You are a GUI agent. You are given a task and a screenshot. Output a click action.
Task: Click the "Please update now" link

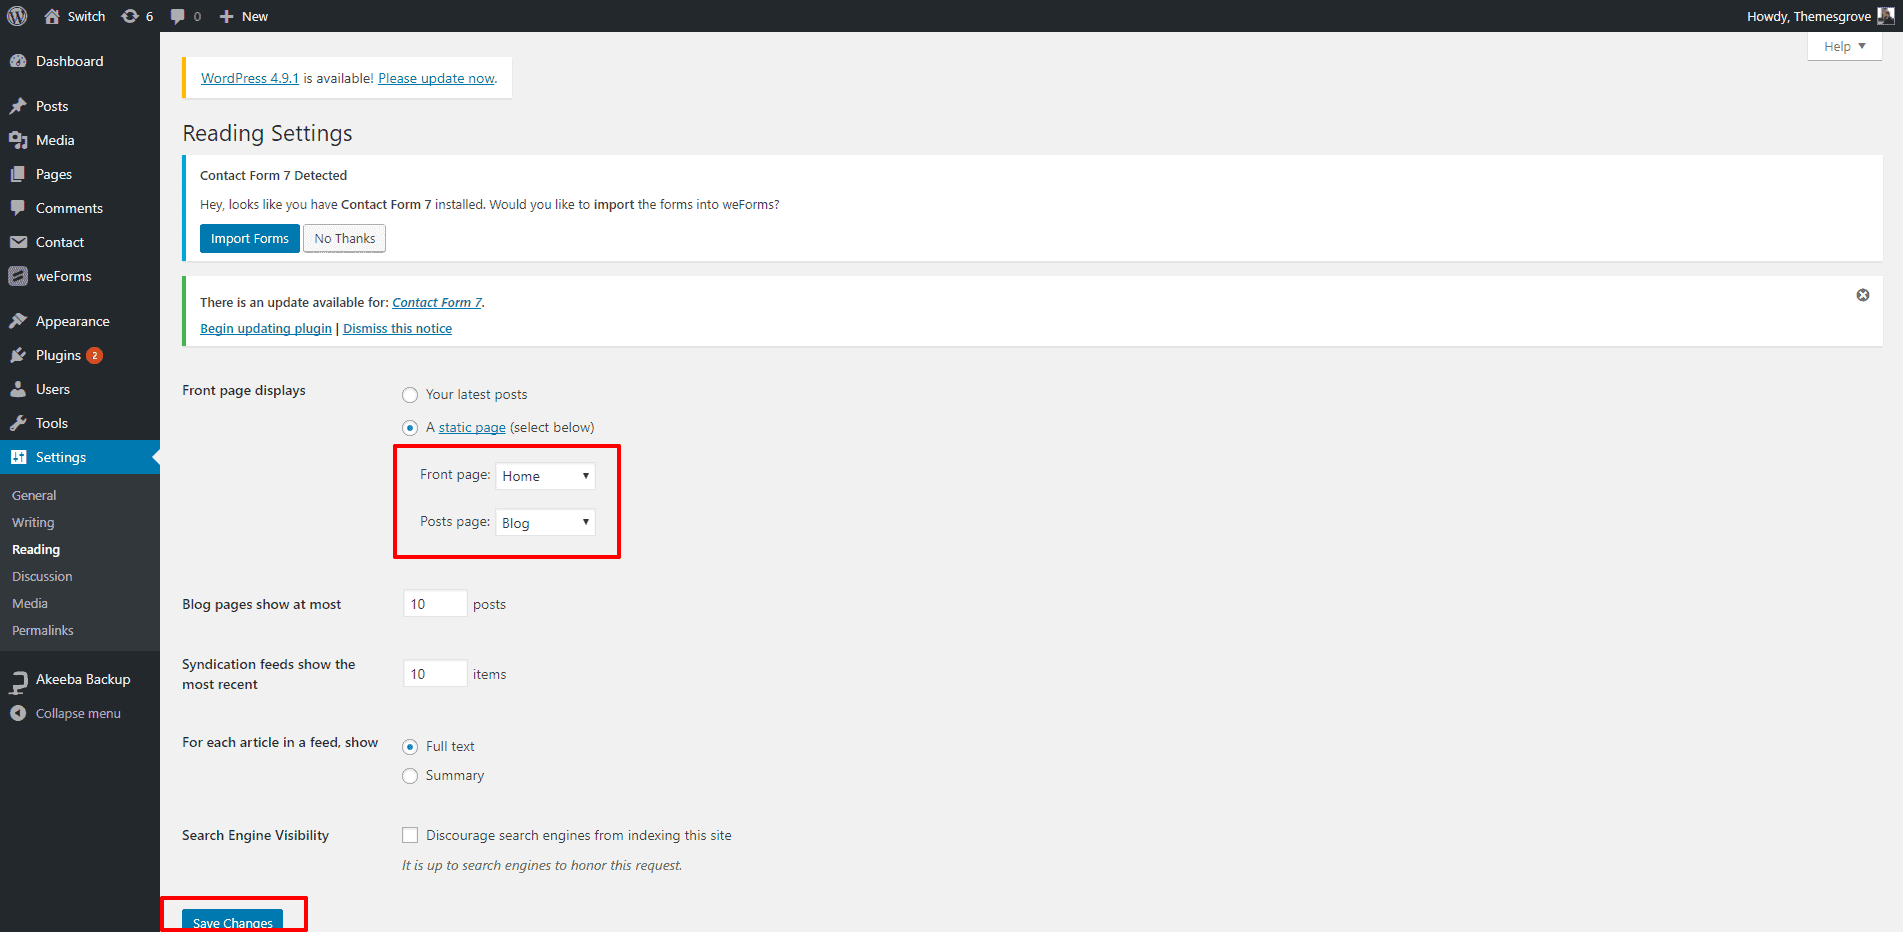click(436, 78)
